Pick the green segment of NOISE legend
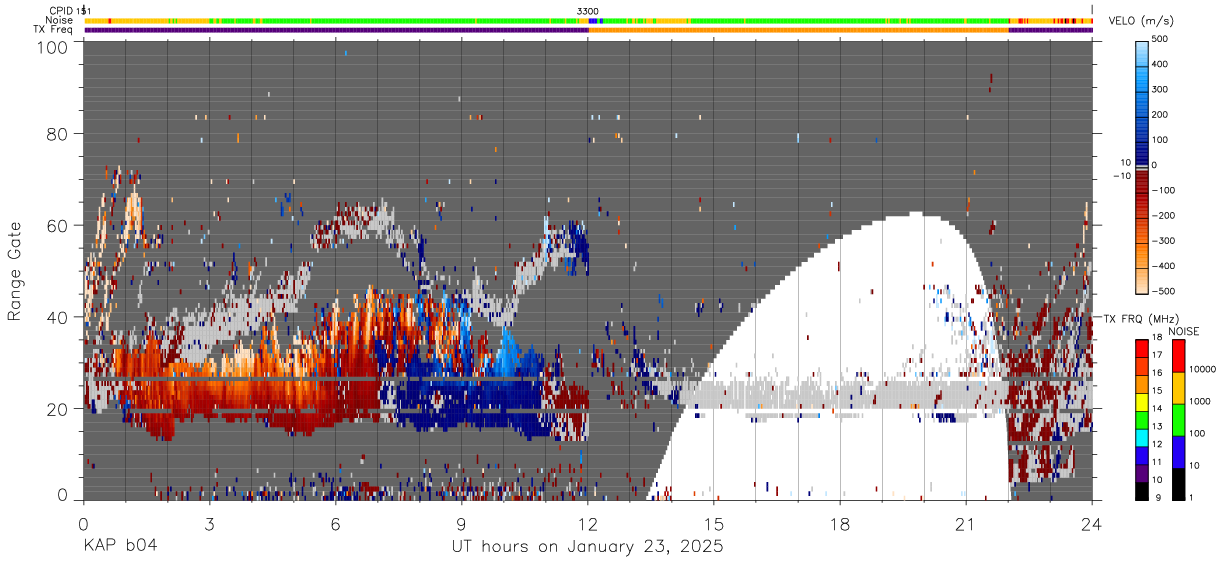1228x567 pixels. tap(1176, 419)
